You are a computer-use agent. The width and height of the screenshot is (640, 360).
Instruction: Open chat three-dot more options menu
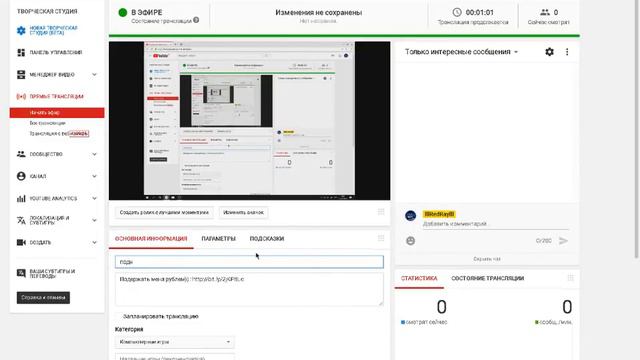[x=567, y=52]
